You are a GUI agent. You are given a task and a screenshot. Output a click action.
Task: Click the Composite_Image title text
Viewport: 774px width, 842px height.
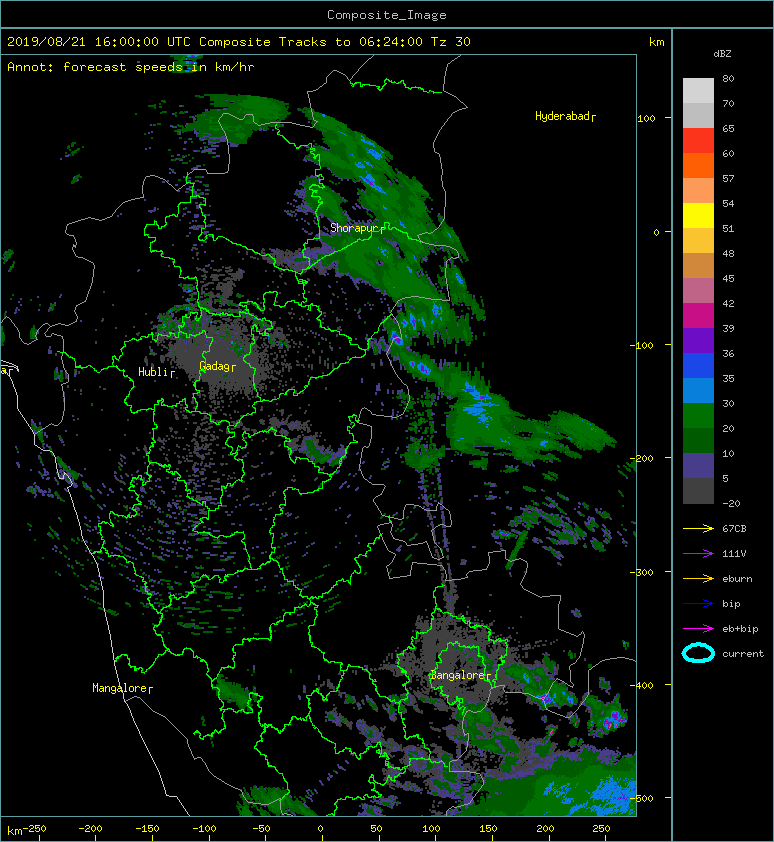pyautogui.click(x=387, y=15)
